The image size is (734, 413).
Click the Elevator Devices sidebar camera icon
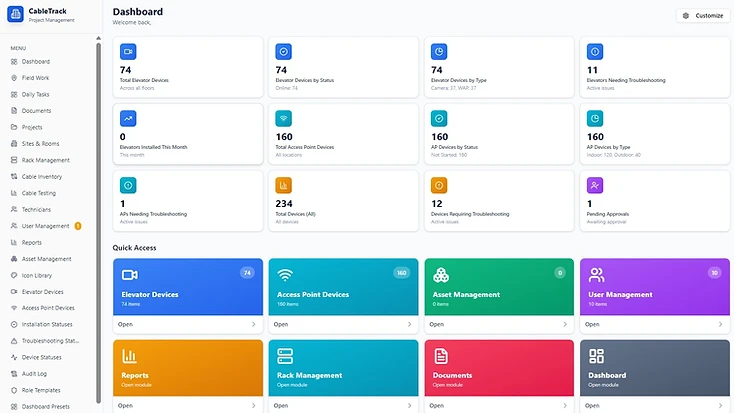tap(14, 291)
